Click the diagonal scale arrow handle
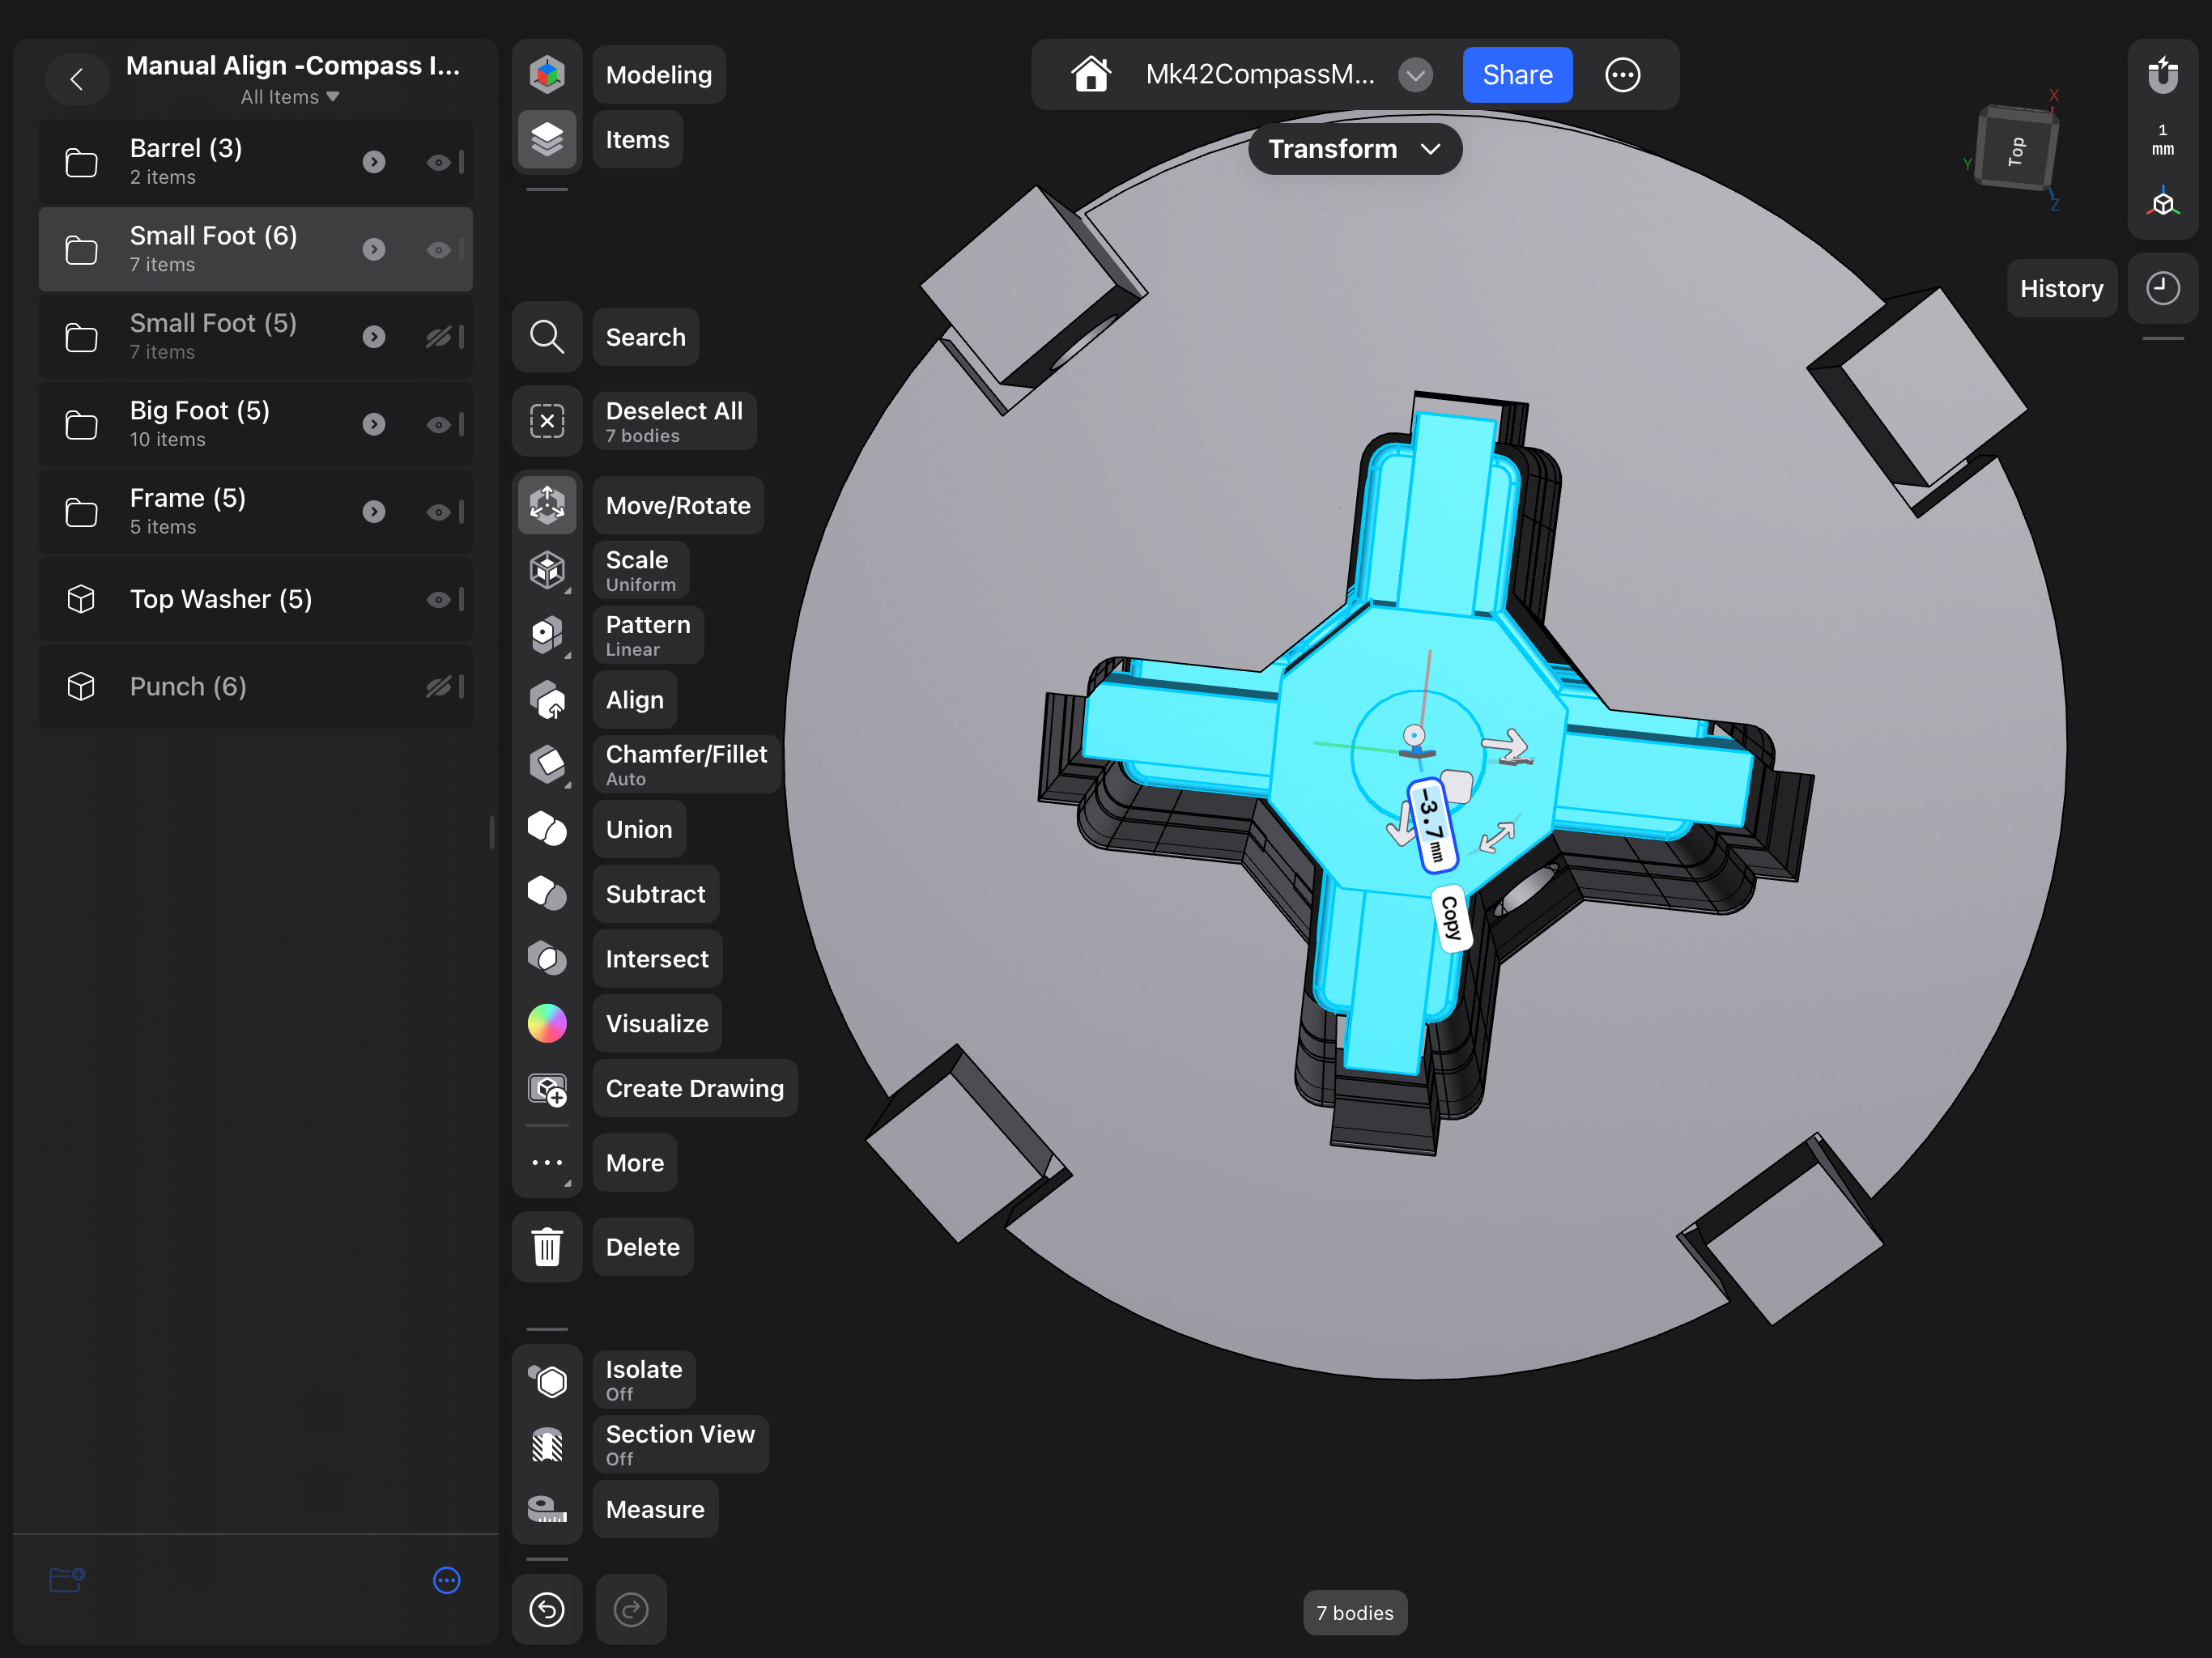Screen dimensions: 2212x1658 pyautogui.click(x=1497, y=838)
